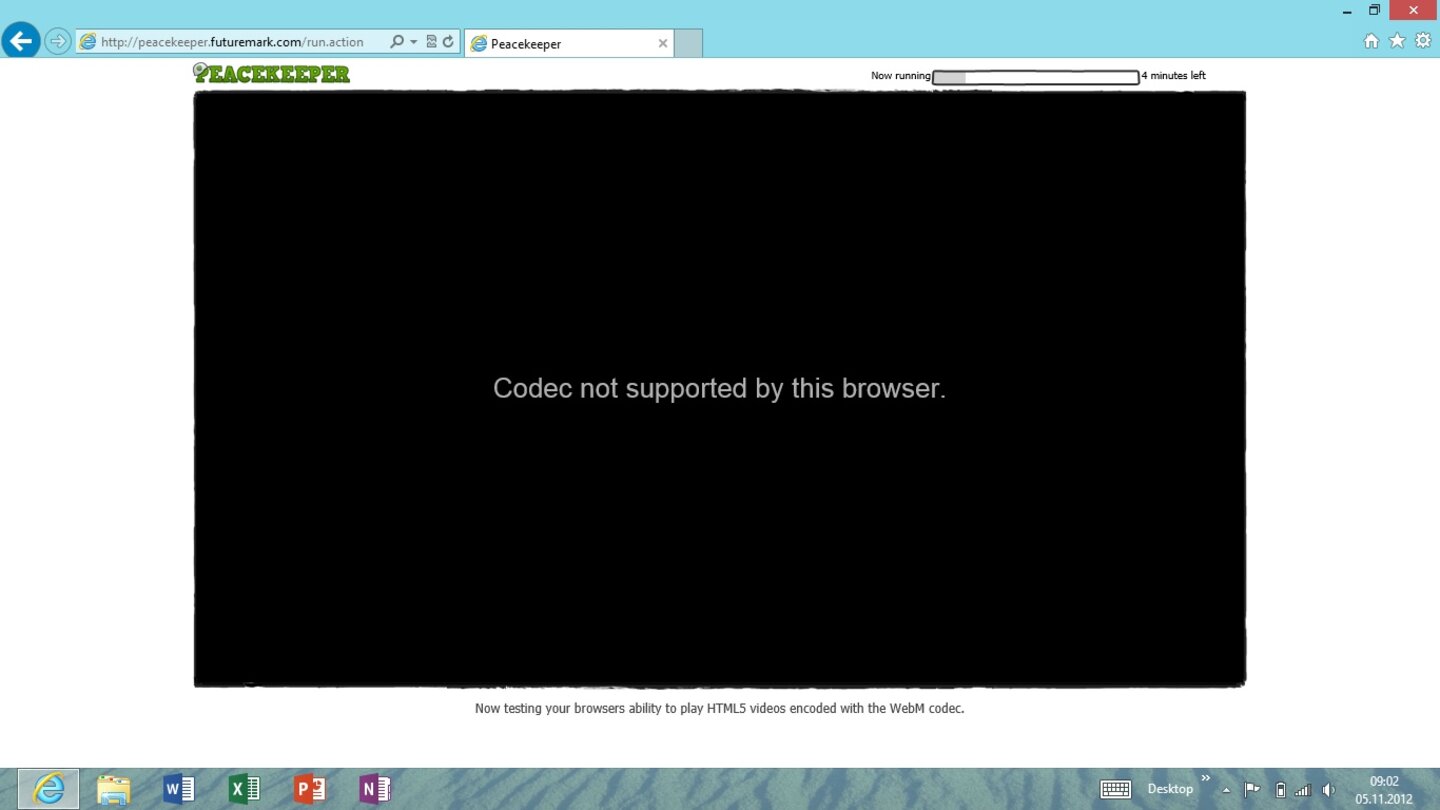
Task: Open the touch keyboard icon
Action: click(1115, 789)
